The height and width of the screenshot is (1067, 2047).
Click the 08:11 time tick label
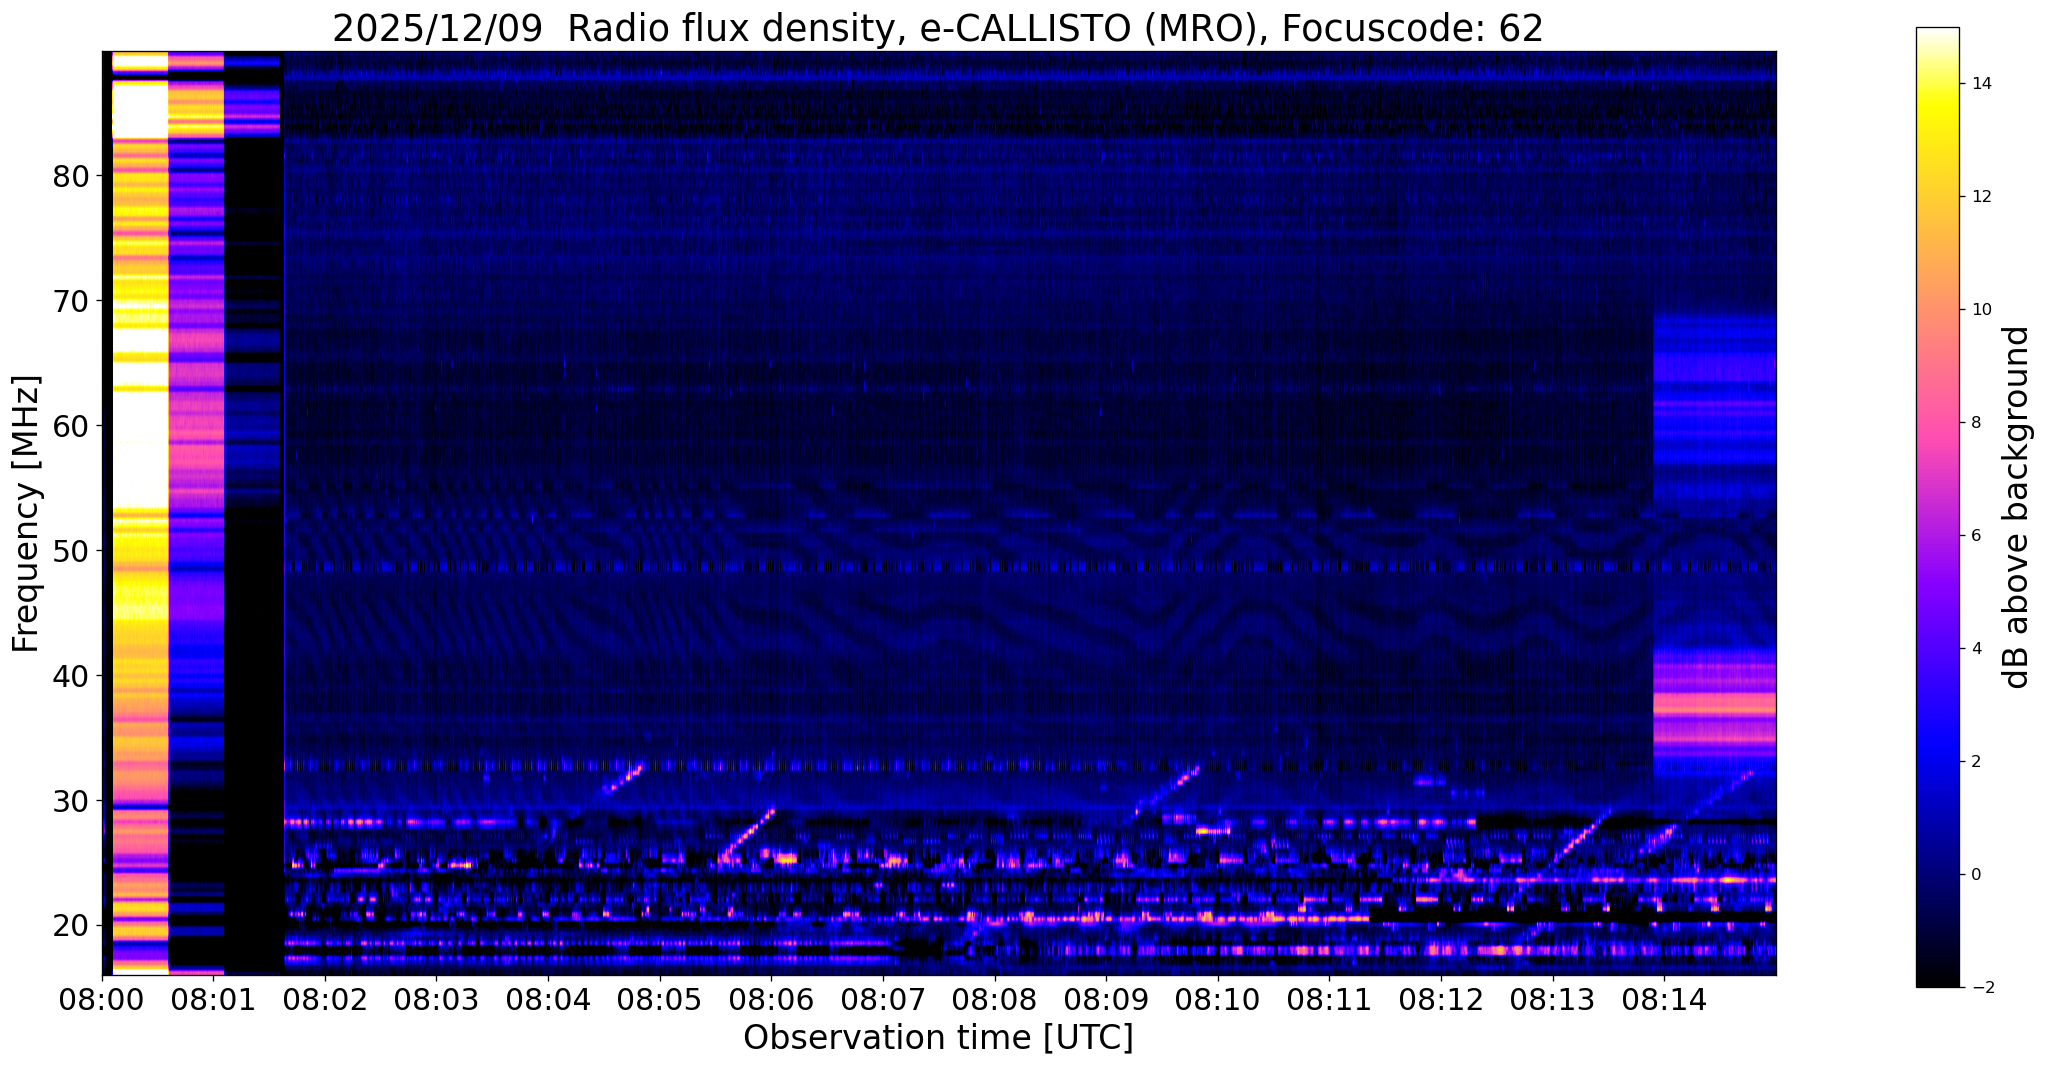click(x=1329, y=999)
